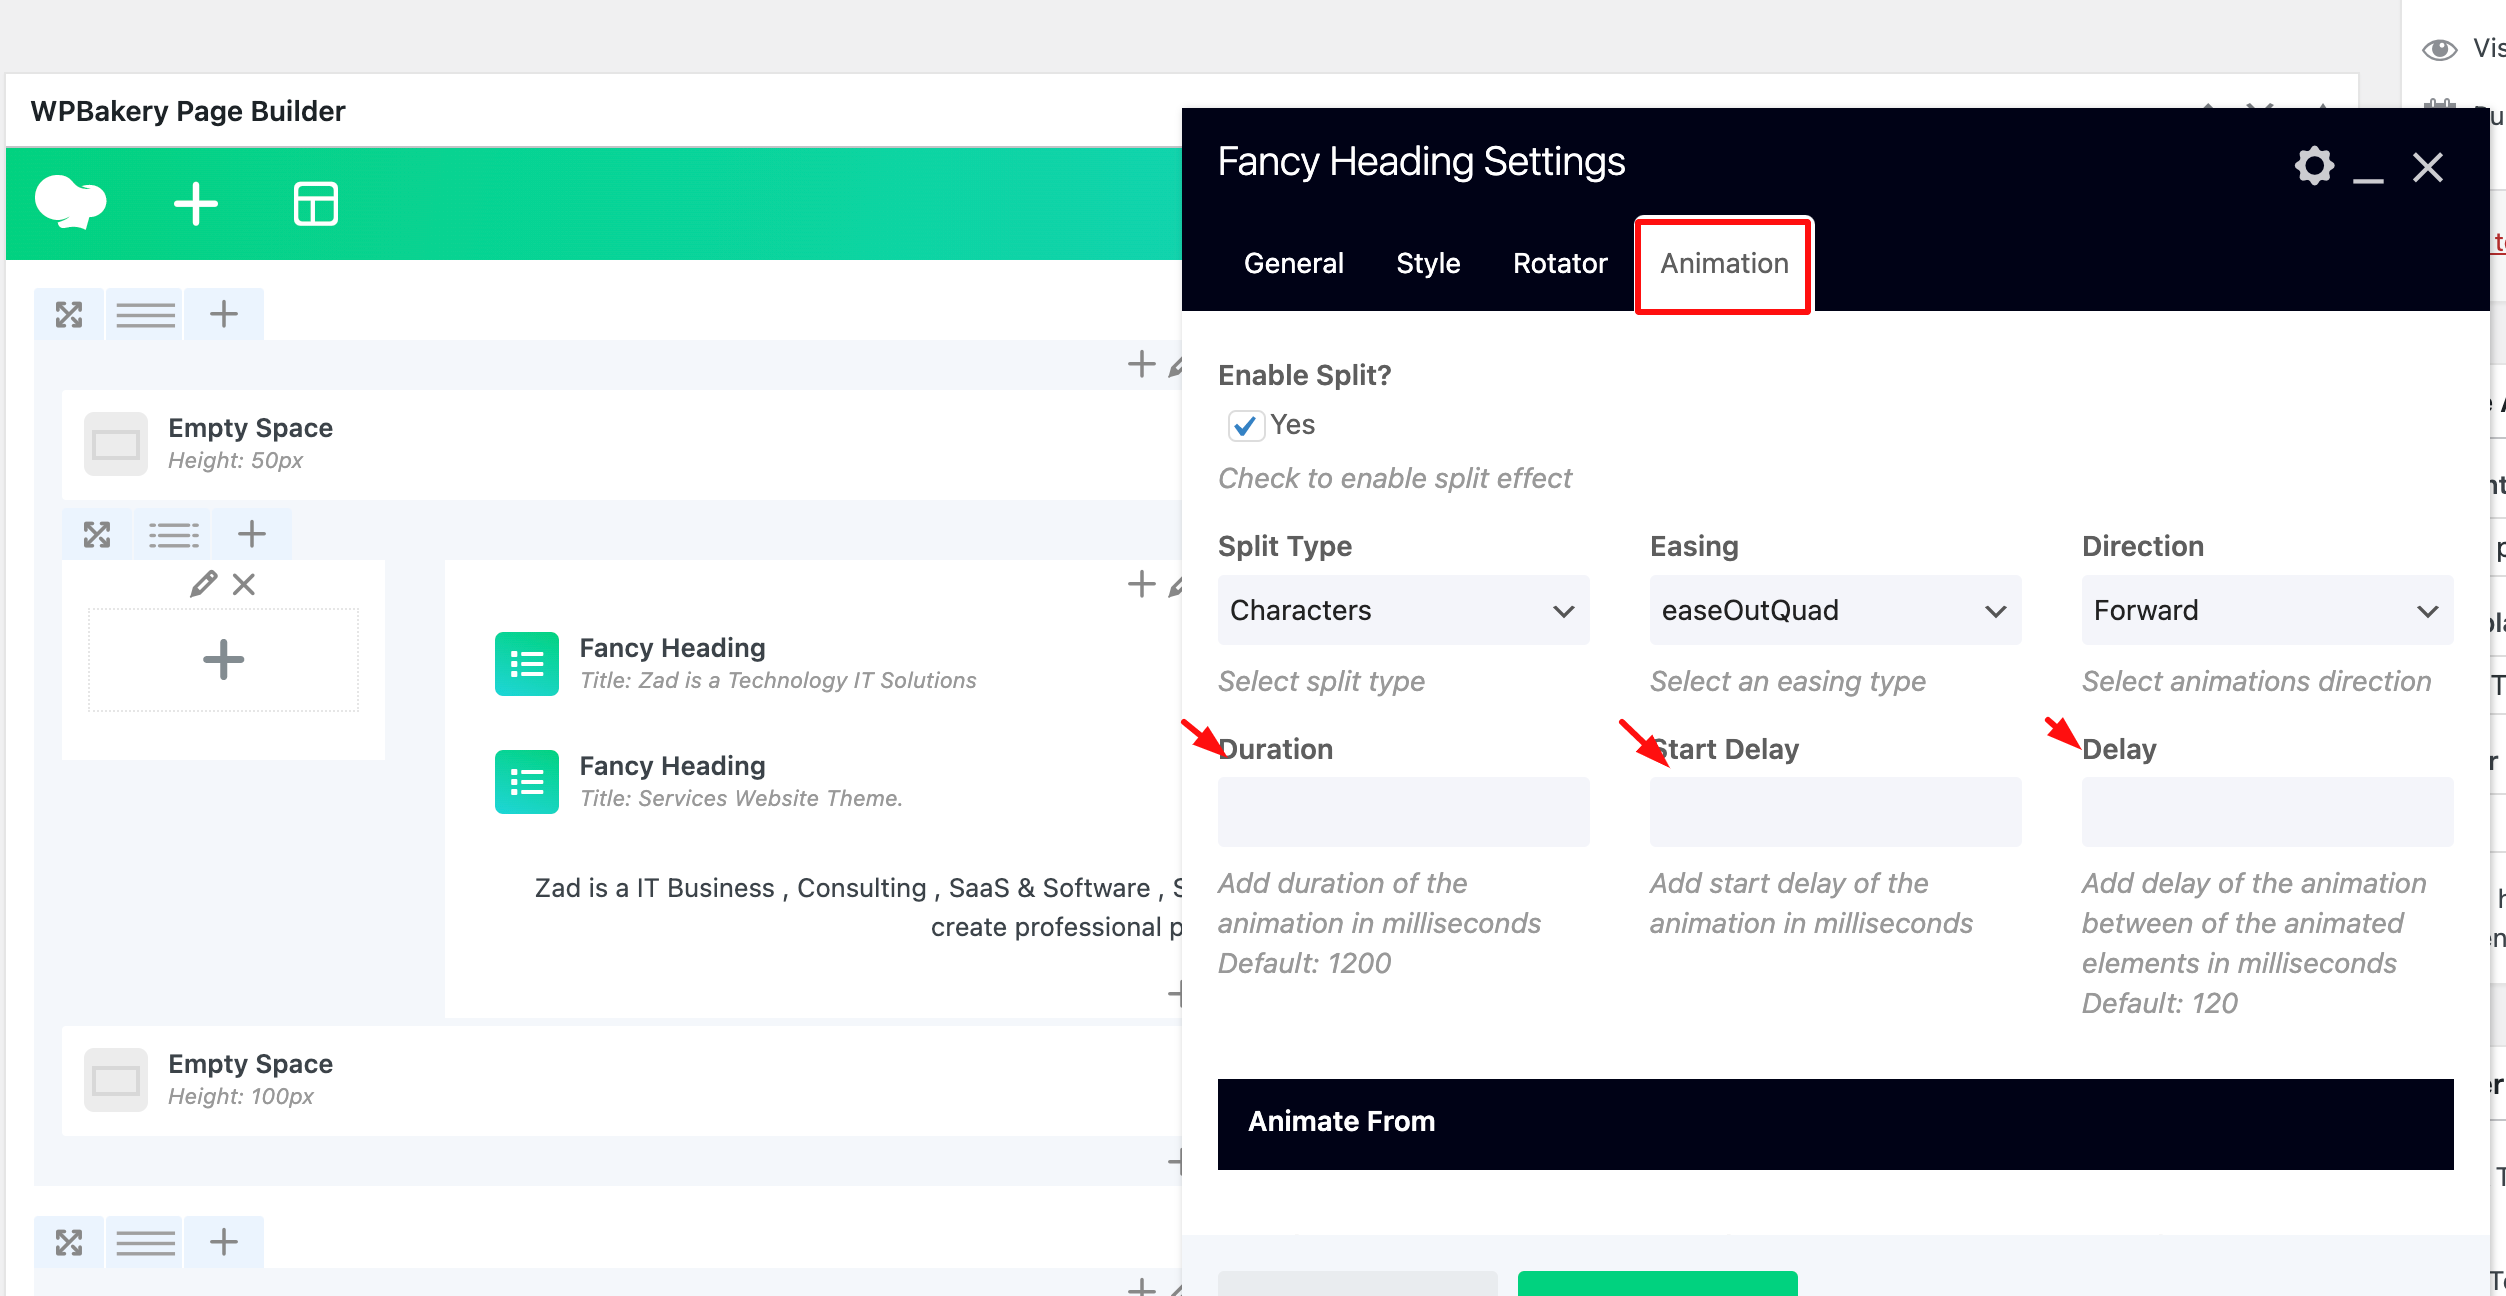Click the first row's move handle icon
Screen dimensions: 2506x1296
pos(69,315)
